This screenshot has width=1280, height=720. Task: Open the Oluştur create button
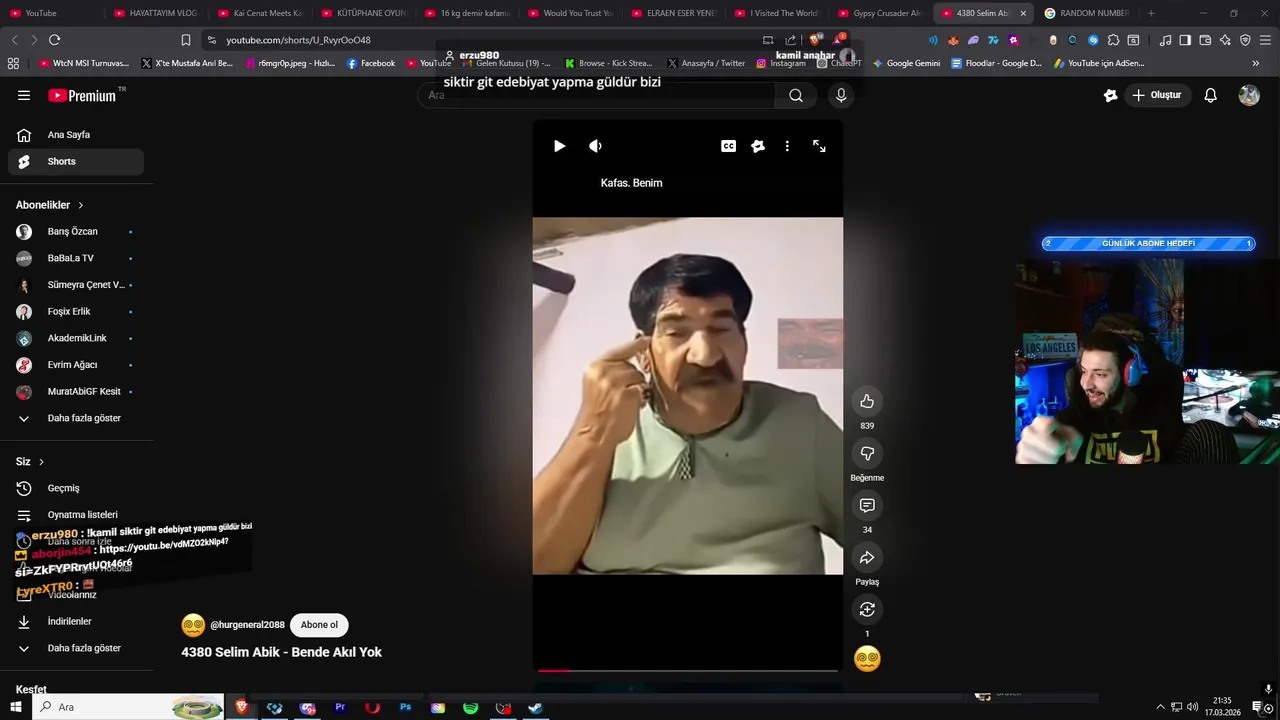tap(1157, 95)
